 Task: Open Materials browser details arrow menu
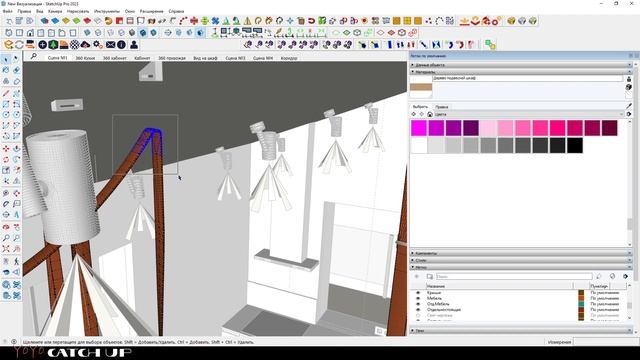(x=629, y=114)
